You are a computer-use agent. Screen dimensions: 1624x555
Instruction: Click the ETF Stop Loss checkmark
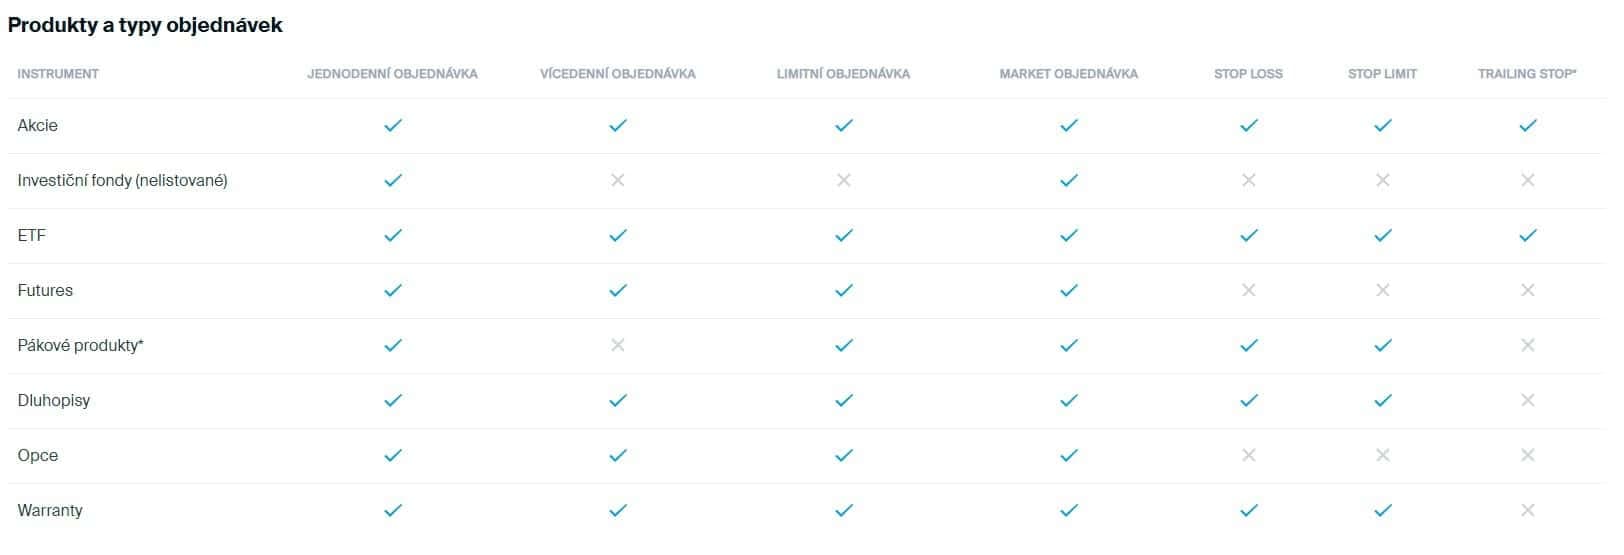click(1248, 236)
